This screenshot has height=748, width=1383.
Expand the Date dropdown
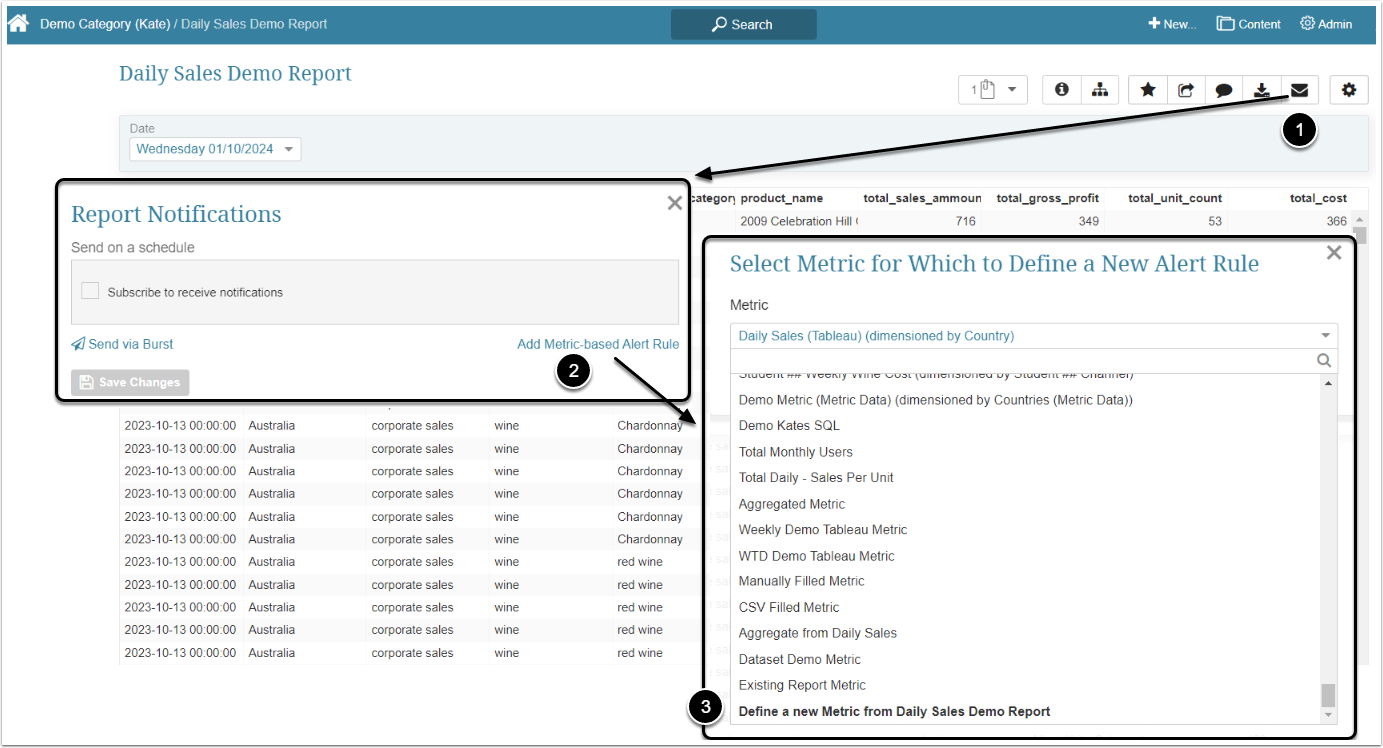[215, 149]
